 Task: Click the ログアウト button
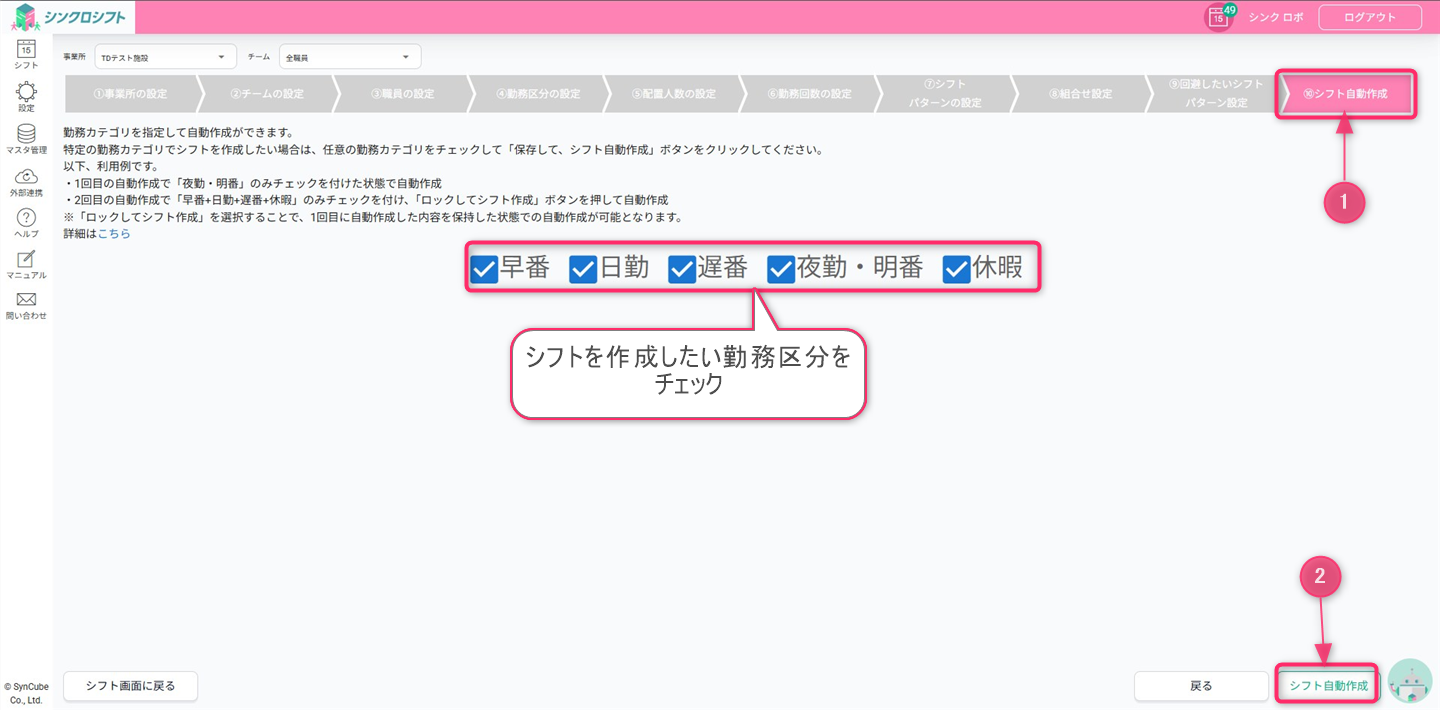point(1369,17)
